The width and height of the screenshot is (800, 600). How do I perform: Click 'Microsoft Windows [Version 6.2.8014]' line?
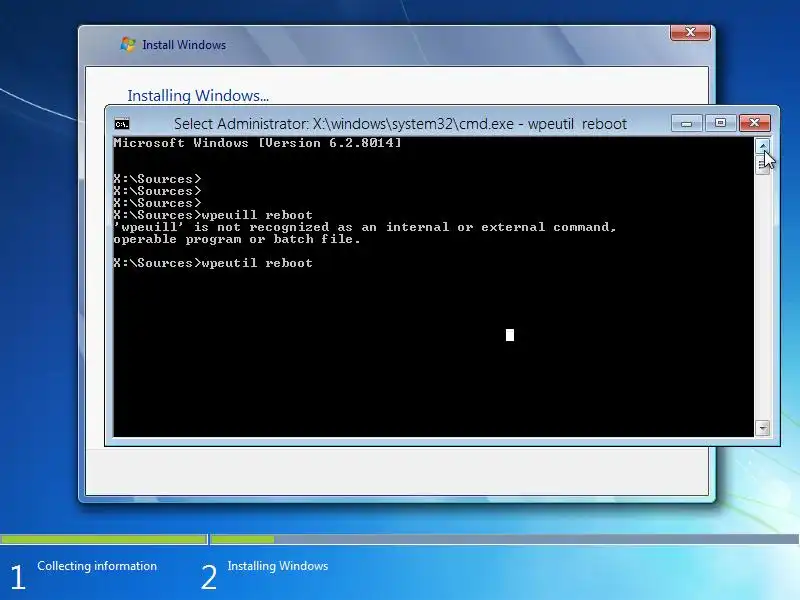click(x=258, y=143)
